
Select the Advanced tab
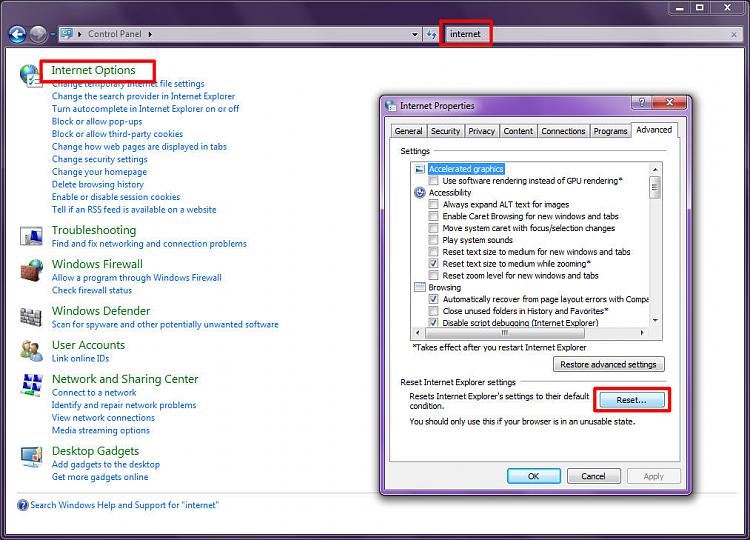click(x=654, y=130)
